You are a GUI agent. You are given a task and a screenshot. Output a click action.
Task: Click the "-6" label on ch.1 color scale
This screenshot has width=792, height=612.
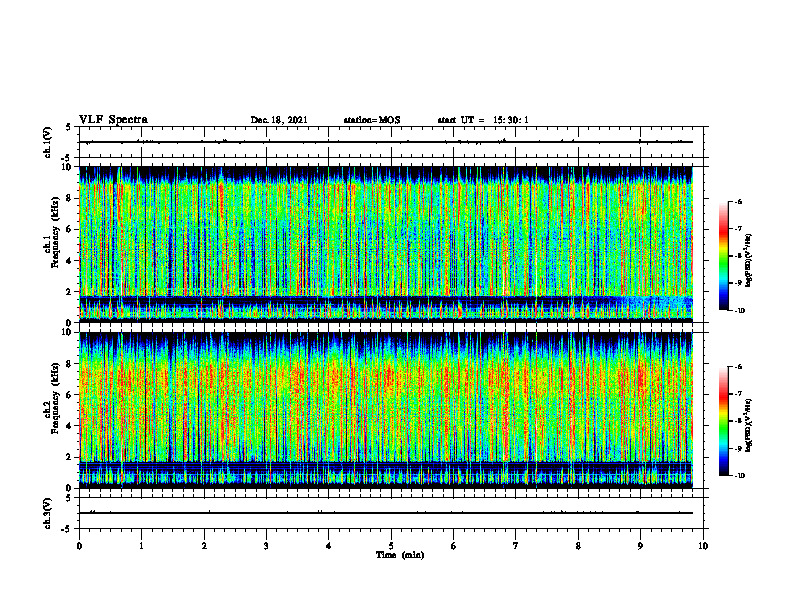pos(738,202)
